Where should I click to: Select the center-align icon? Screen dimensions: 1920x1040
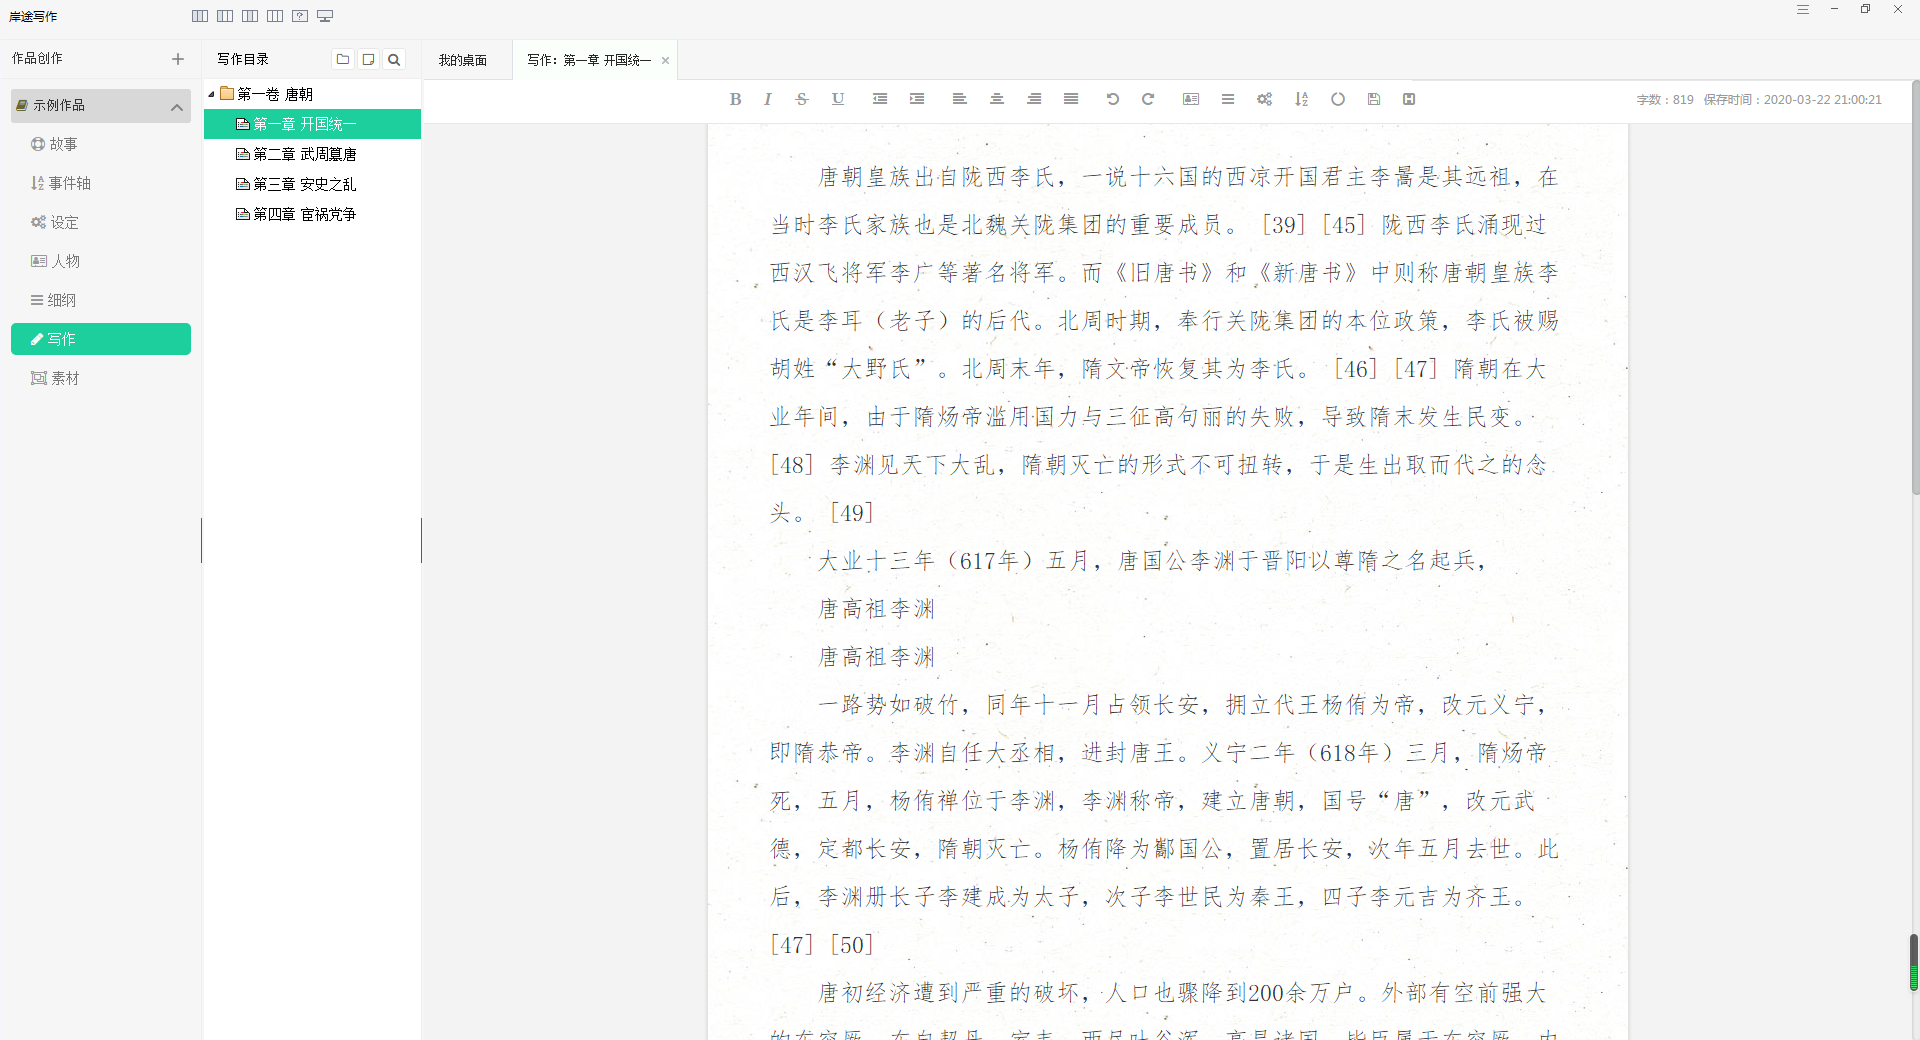tap(996, 99)
